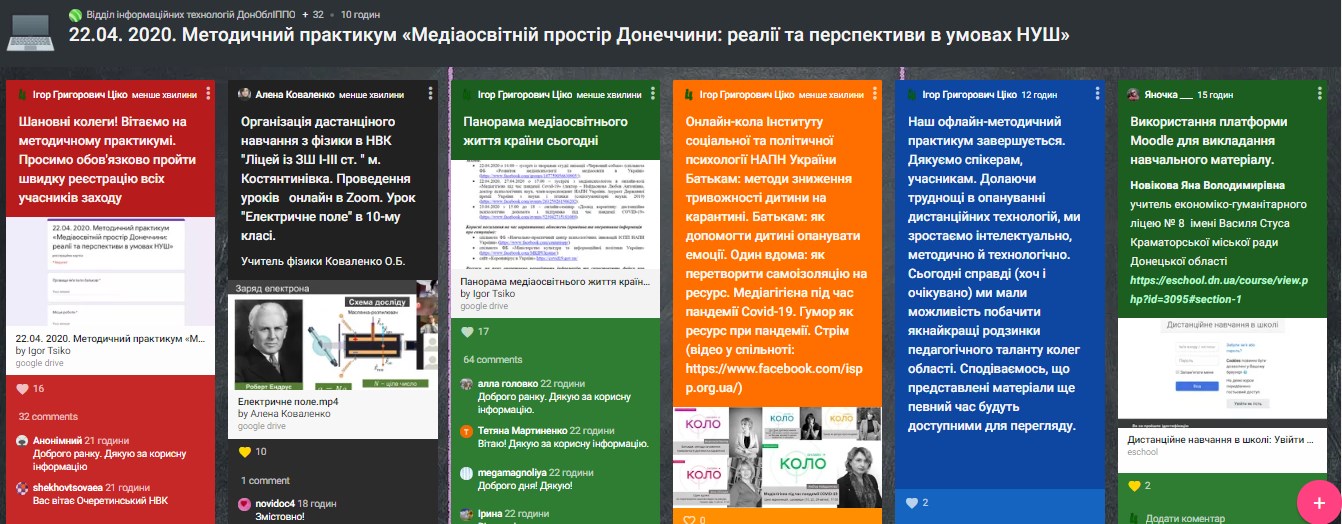1342x524 pixels.
Task: Click Додати коментар input field
Action: tap(1185, 518)
